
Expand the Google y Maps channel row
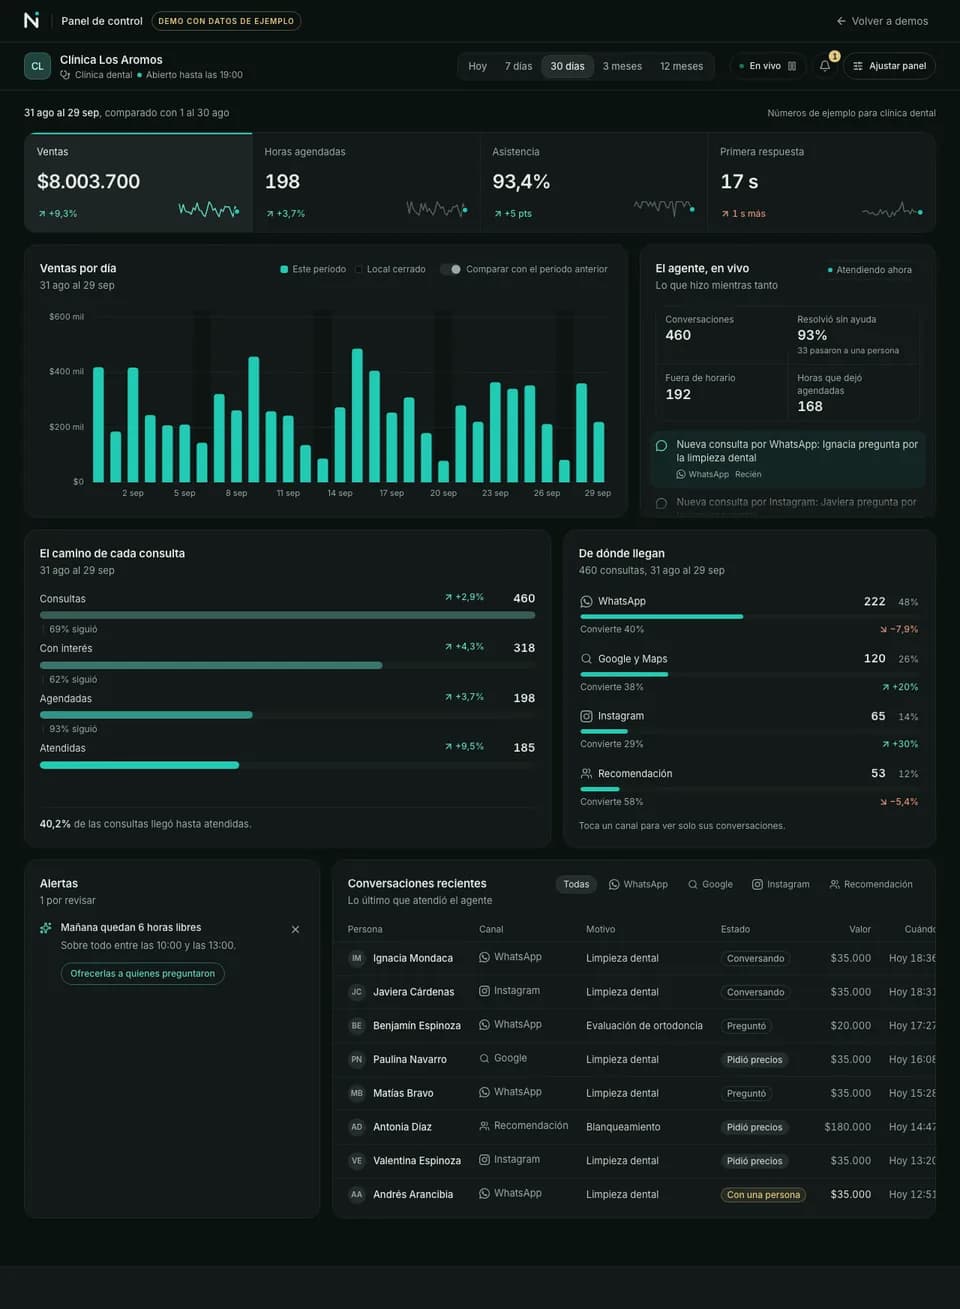[749, 672]
